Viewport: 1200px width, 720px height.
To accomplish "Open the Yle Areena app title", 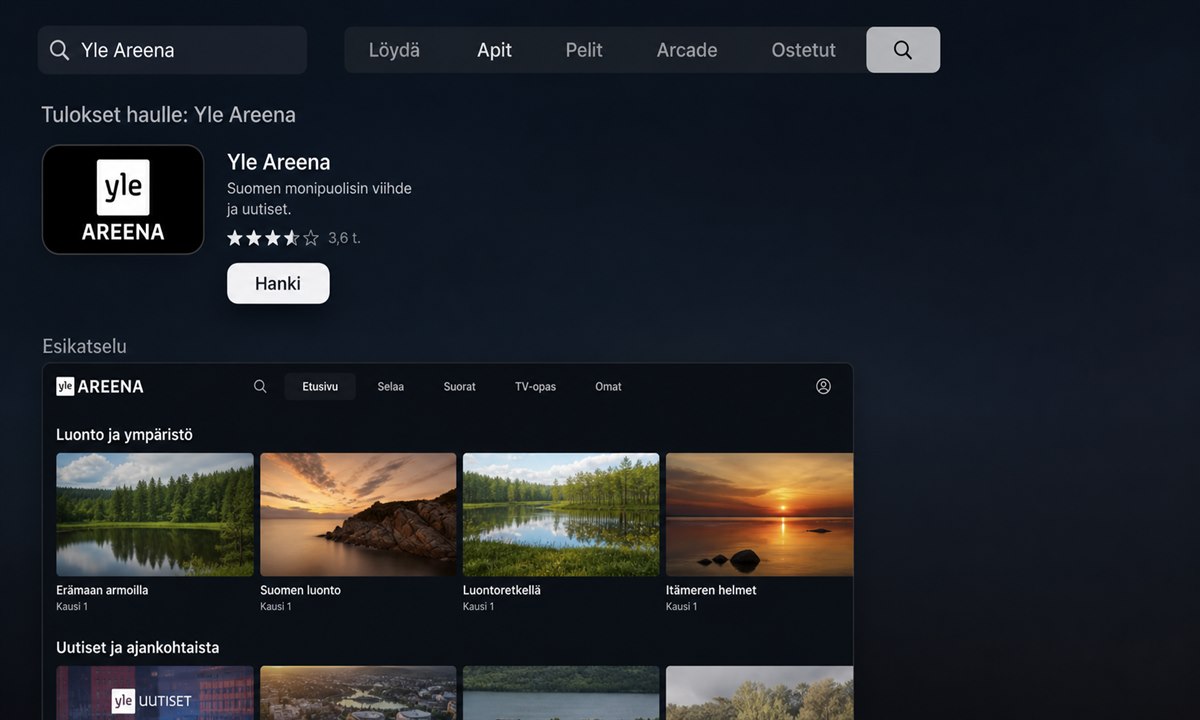I will pos(279,162).
